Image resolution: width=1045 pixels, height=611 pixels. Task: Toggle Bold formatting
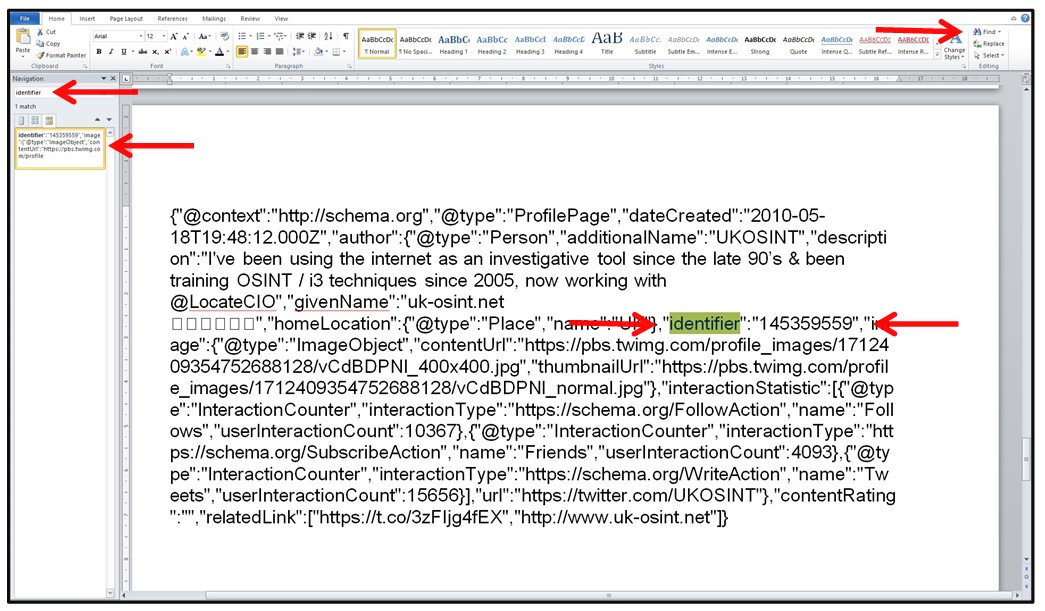tap(99, 51)
